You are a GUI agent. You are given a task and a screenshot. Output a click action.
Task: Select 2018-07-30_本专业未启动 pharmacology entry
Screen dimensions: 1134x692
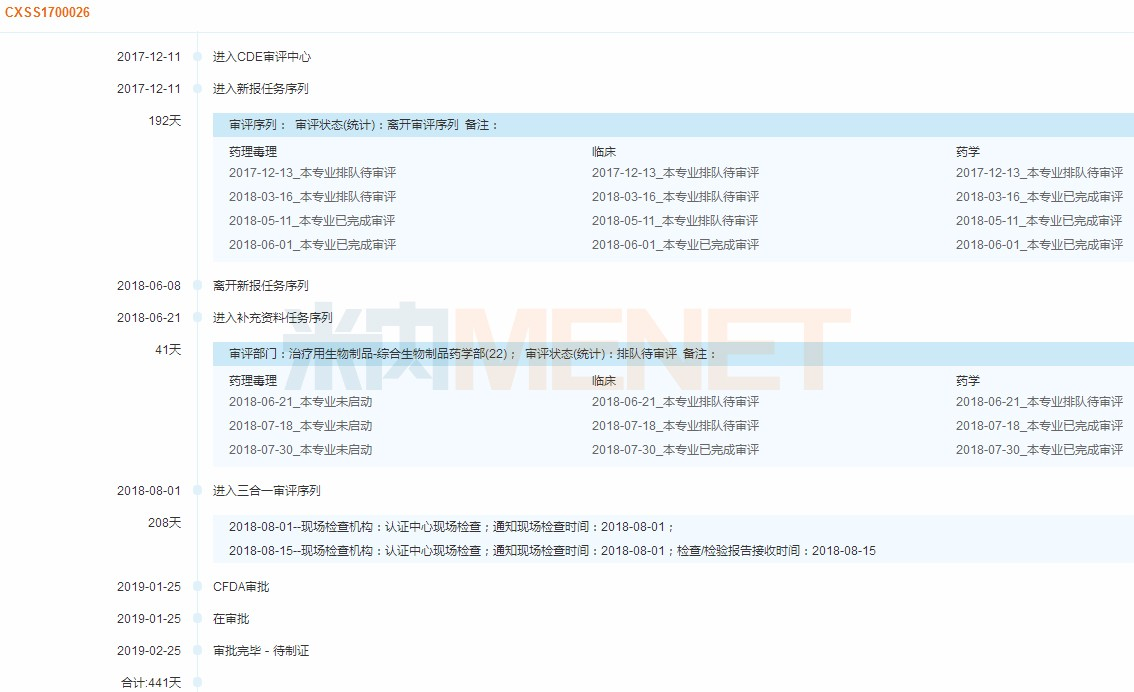[x=300, y=450]
